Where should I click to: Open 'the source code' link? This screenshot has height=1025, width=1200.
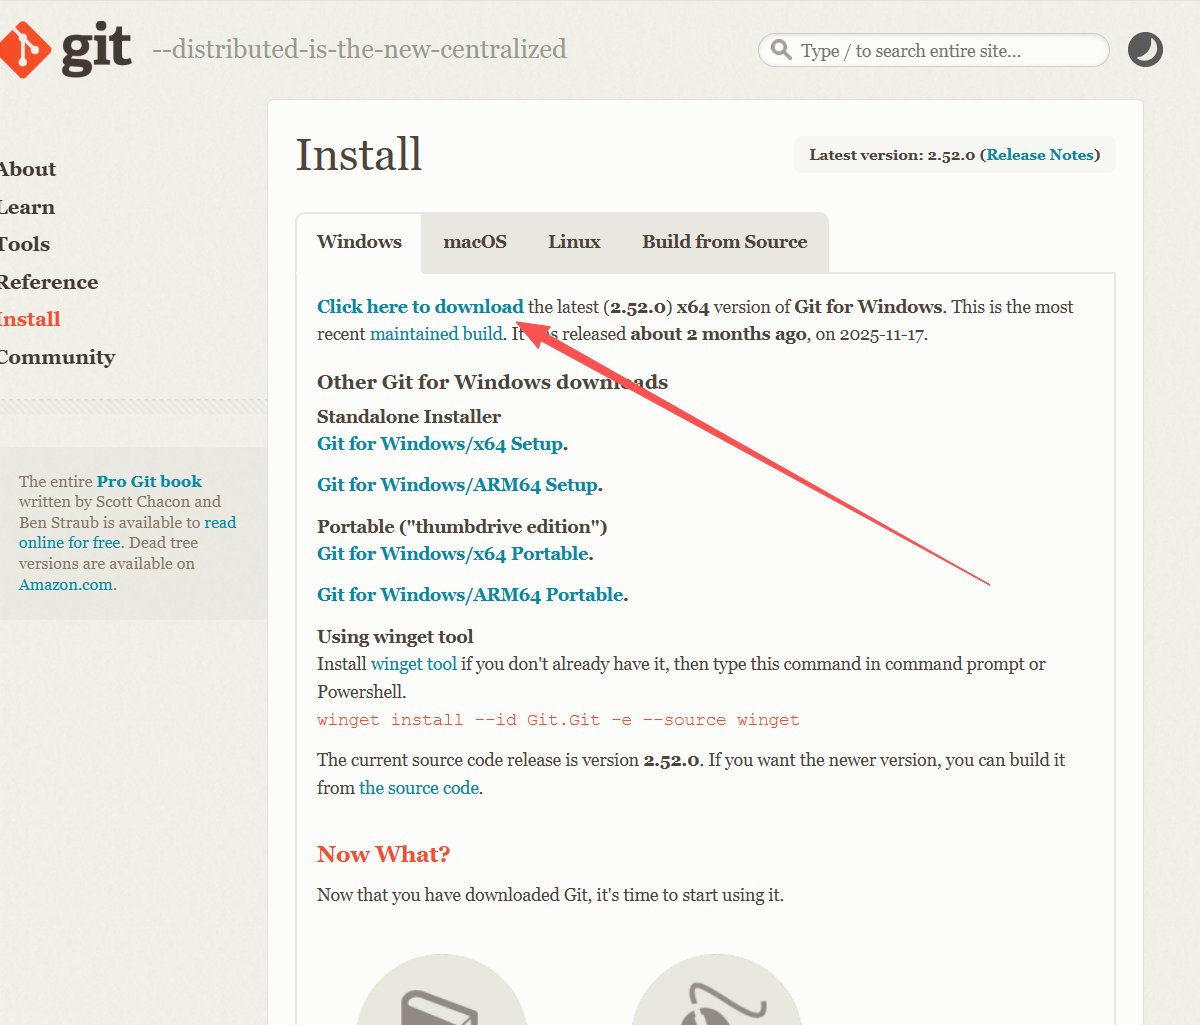[419, 788]
